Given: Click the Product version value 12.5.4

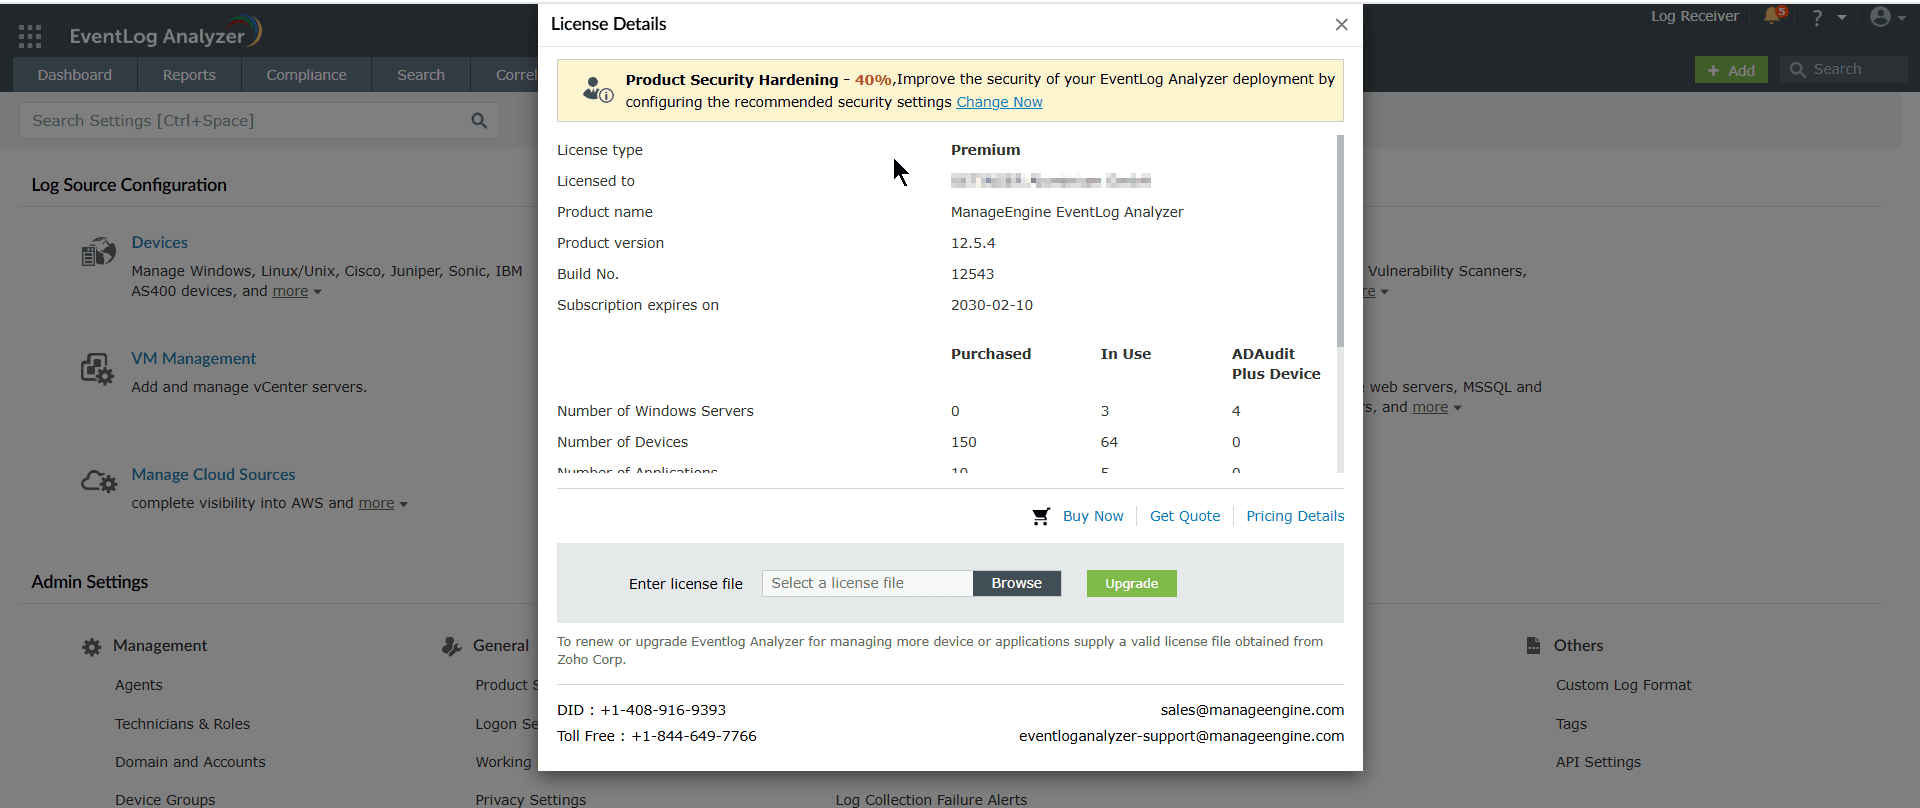Looking at the screenshot, I should 973,243.
